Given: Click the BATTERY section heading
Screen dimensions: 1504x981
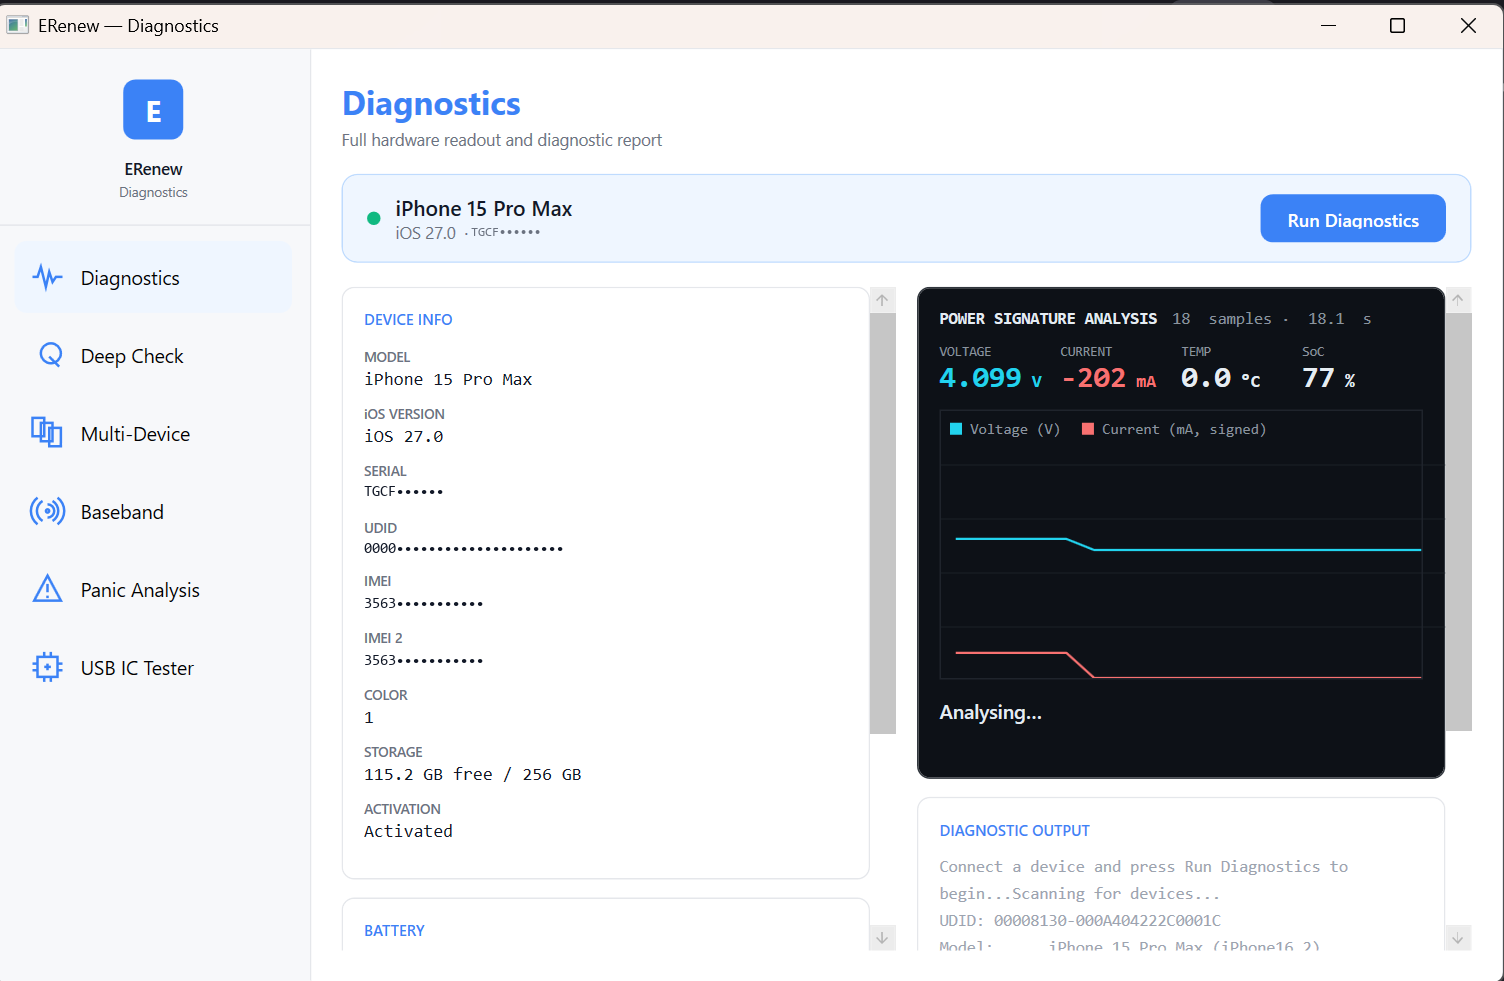Looking at the screenshot, I should 394,931.
